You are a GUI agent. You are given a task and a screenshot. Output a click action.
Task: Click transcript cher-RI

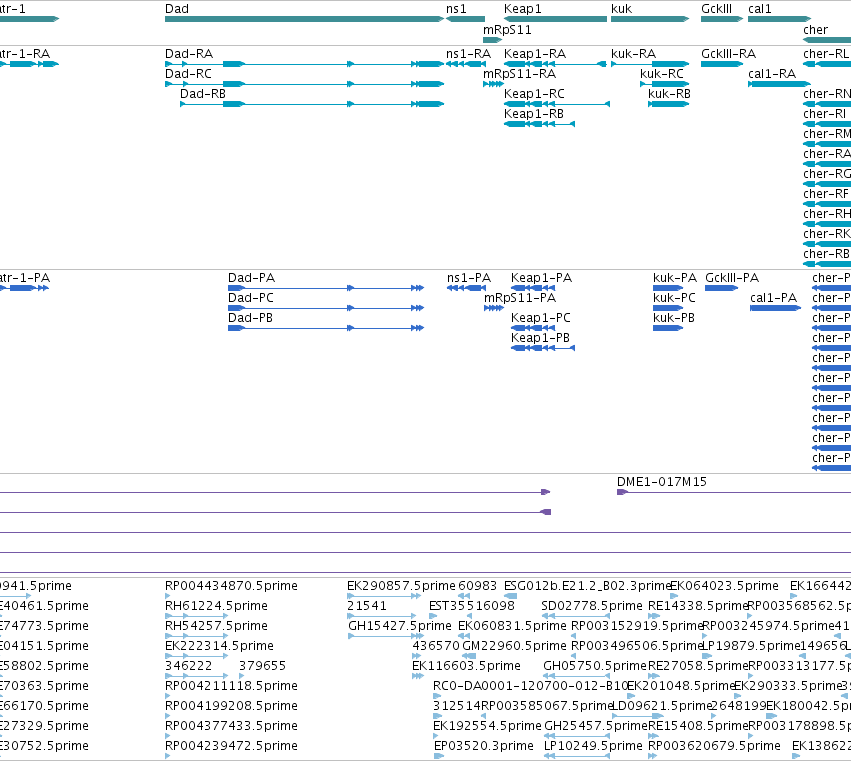click(x=825, y=114)
